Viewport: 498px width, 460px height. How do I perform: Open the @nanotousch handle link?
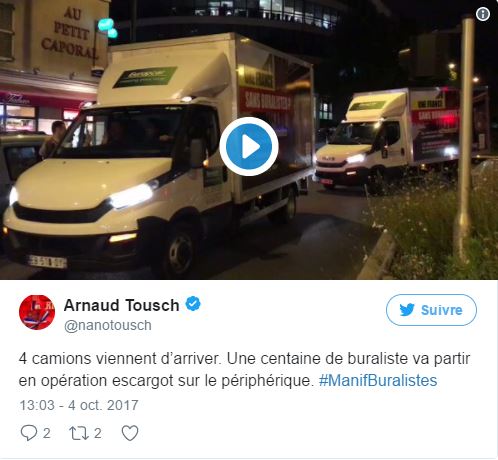(107, 325)
